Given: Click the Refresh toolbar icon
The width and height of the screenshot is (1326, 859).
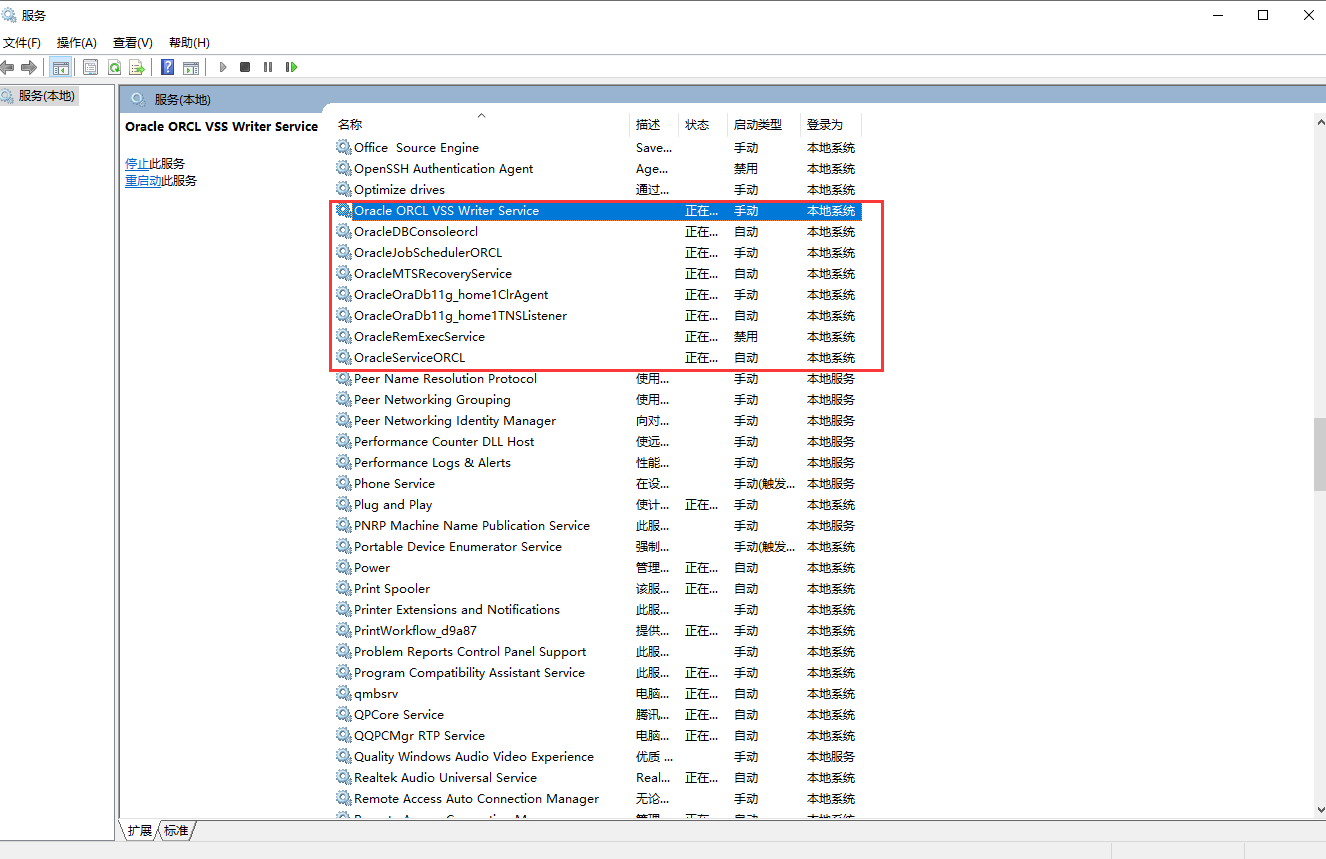Looking at the screenshot, I should click(114, 66).
